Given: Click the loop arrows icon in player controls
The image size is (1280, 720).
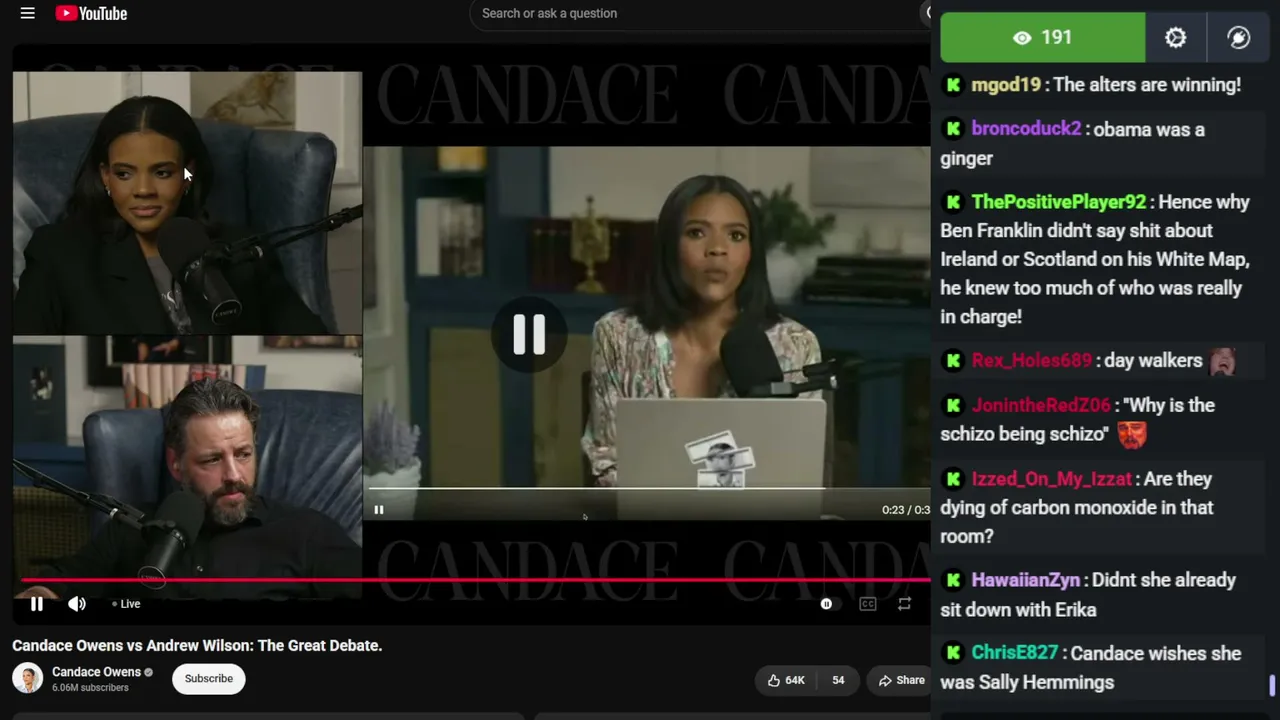Looking at the screenshot, I should [904, 604].
